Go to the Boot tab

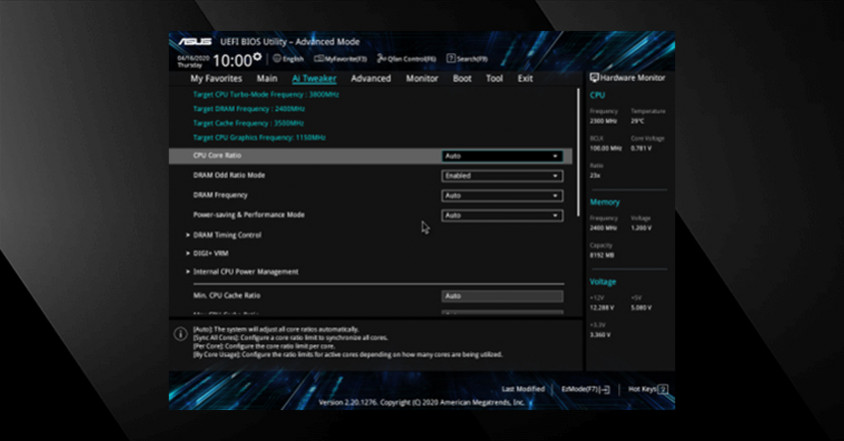[462, 79]
